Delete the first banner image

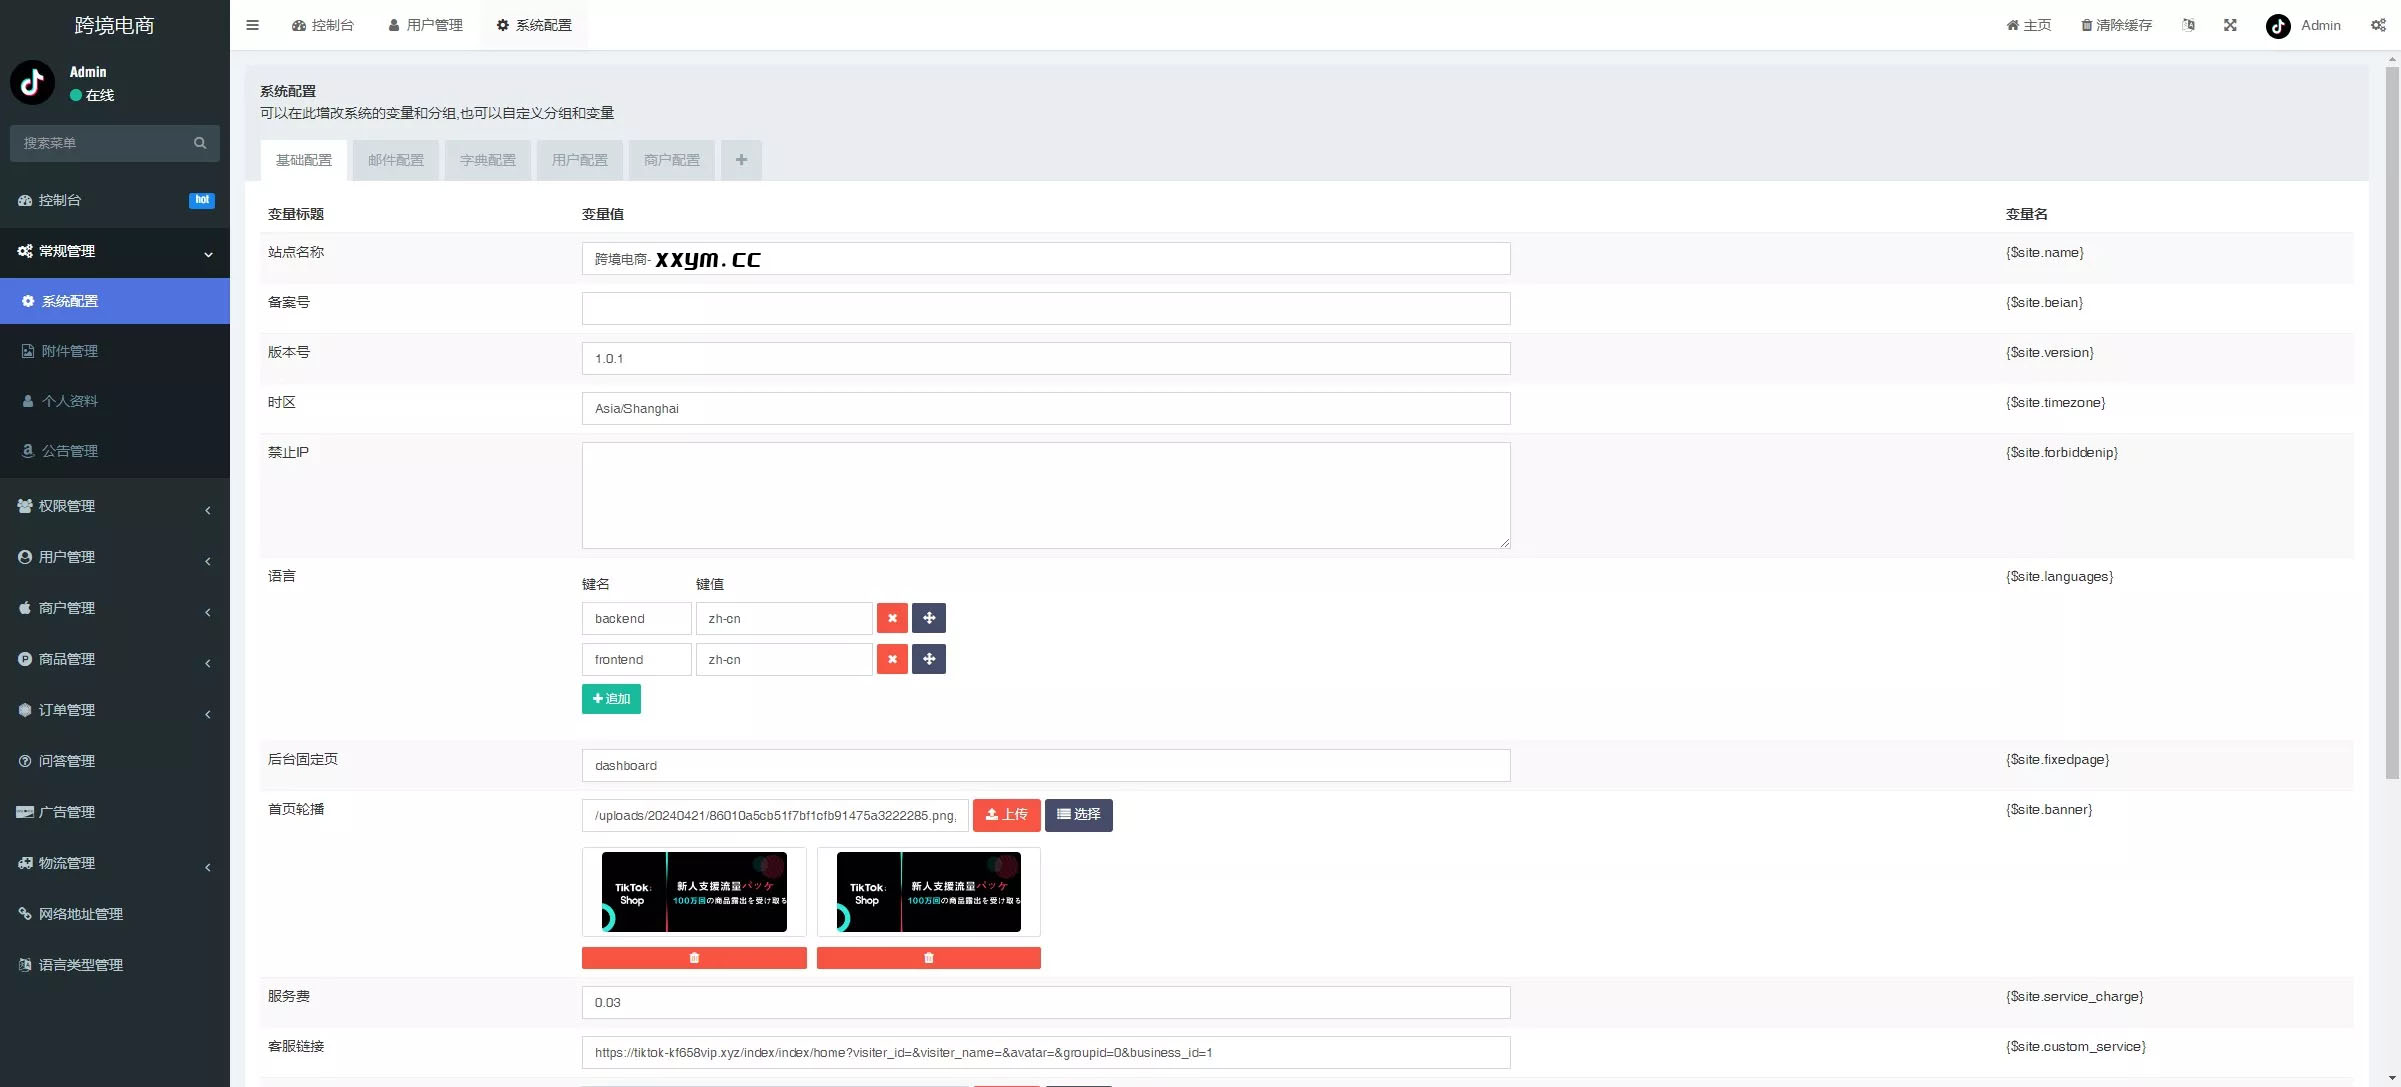click(694, 958)
